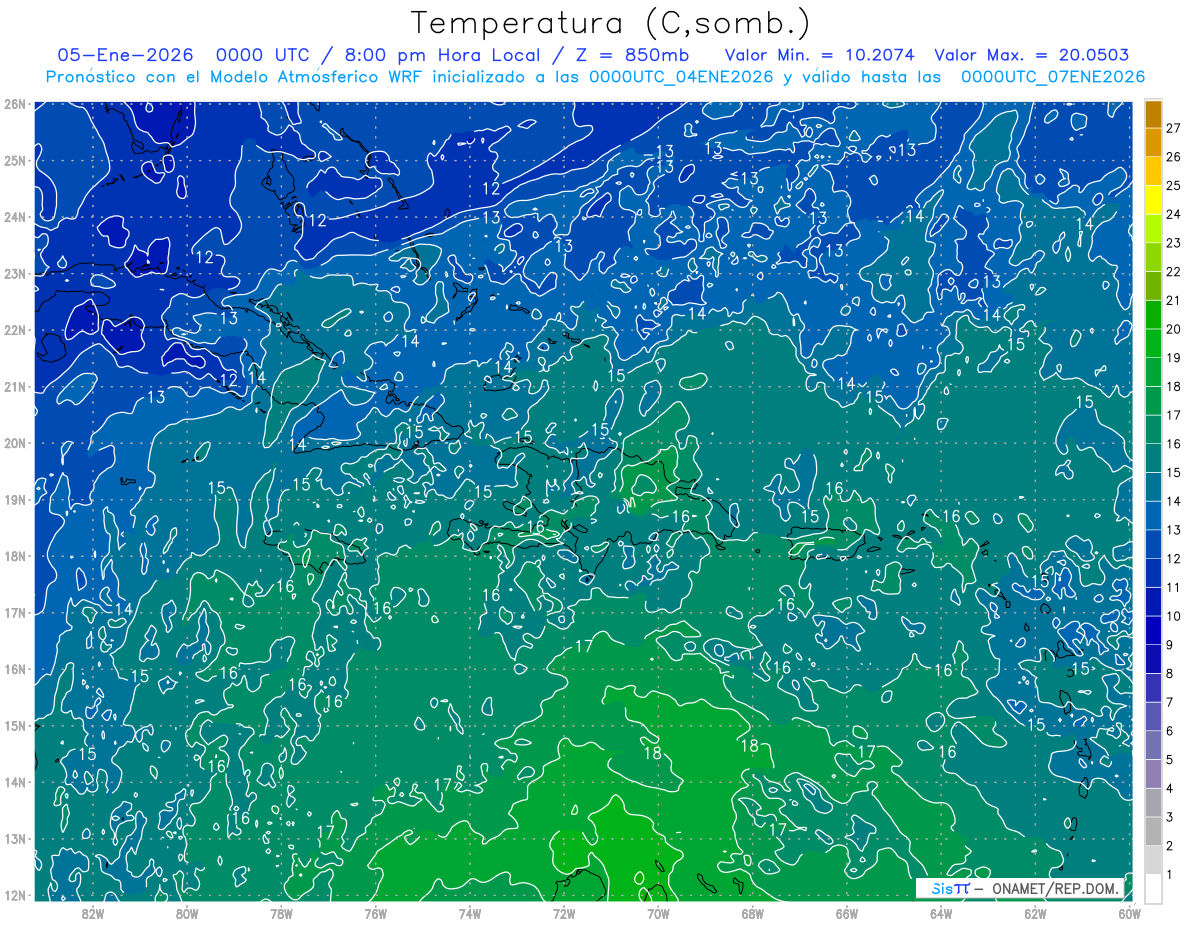Viewport: 1200px width, 927px height.
Task: Click the '60W' longitude axis label
Action: 1129,913
